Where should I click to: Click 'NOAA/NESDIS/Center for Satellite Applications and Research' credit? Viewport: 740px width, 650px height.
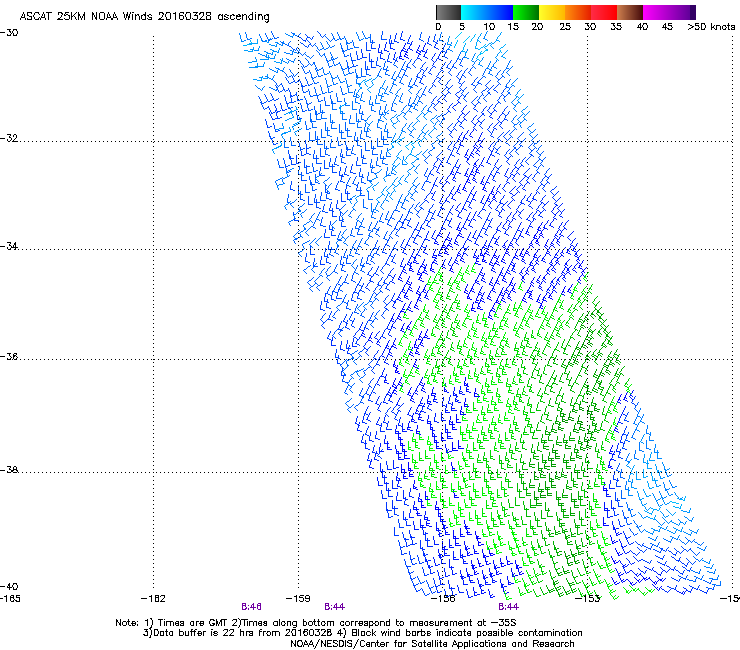[x=432, y=644]
